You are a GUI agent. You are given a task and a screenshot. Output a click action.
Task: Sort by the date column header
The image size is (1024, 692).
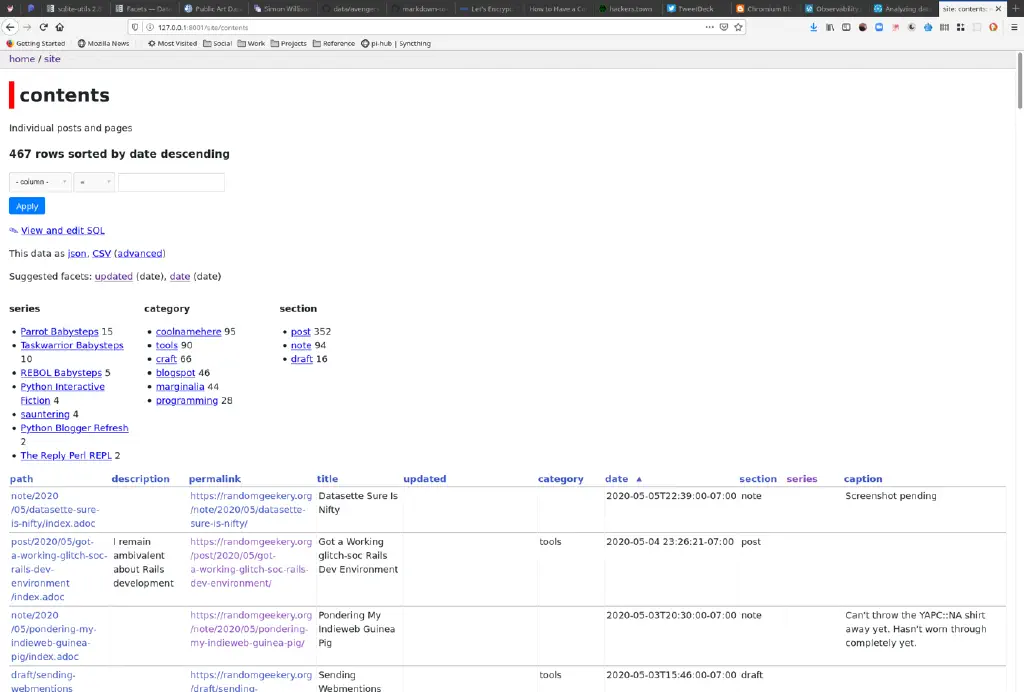coord(616,479)
